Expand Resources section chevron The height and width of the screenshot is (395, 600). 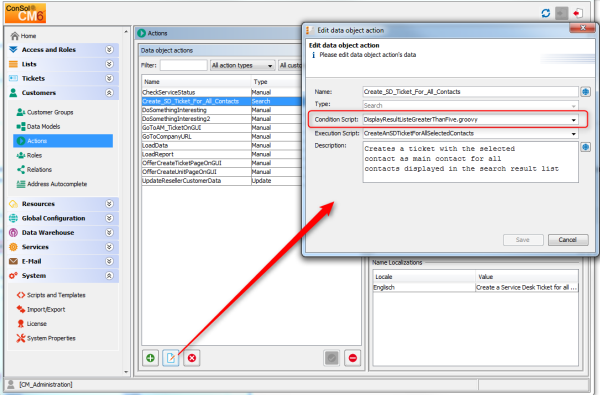[109, 204]
